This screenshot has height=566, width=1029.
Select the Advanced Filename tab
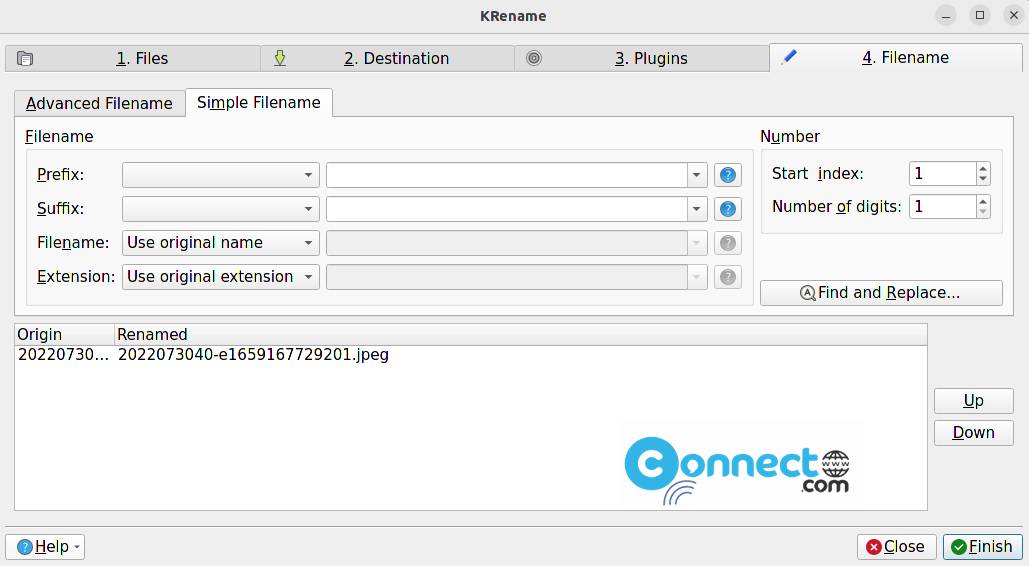pos(99,103)
